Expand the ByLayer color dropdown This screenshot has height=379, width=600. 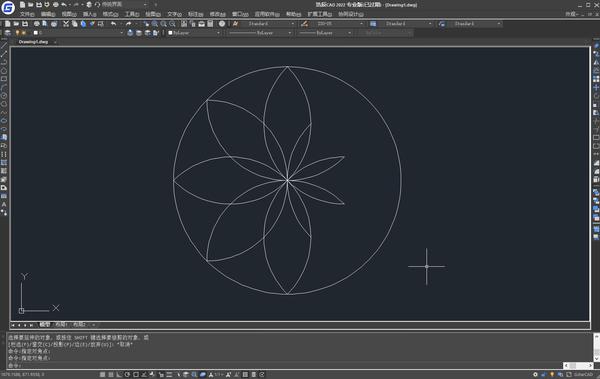pos(194,33)
